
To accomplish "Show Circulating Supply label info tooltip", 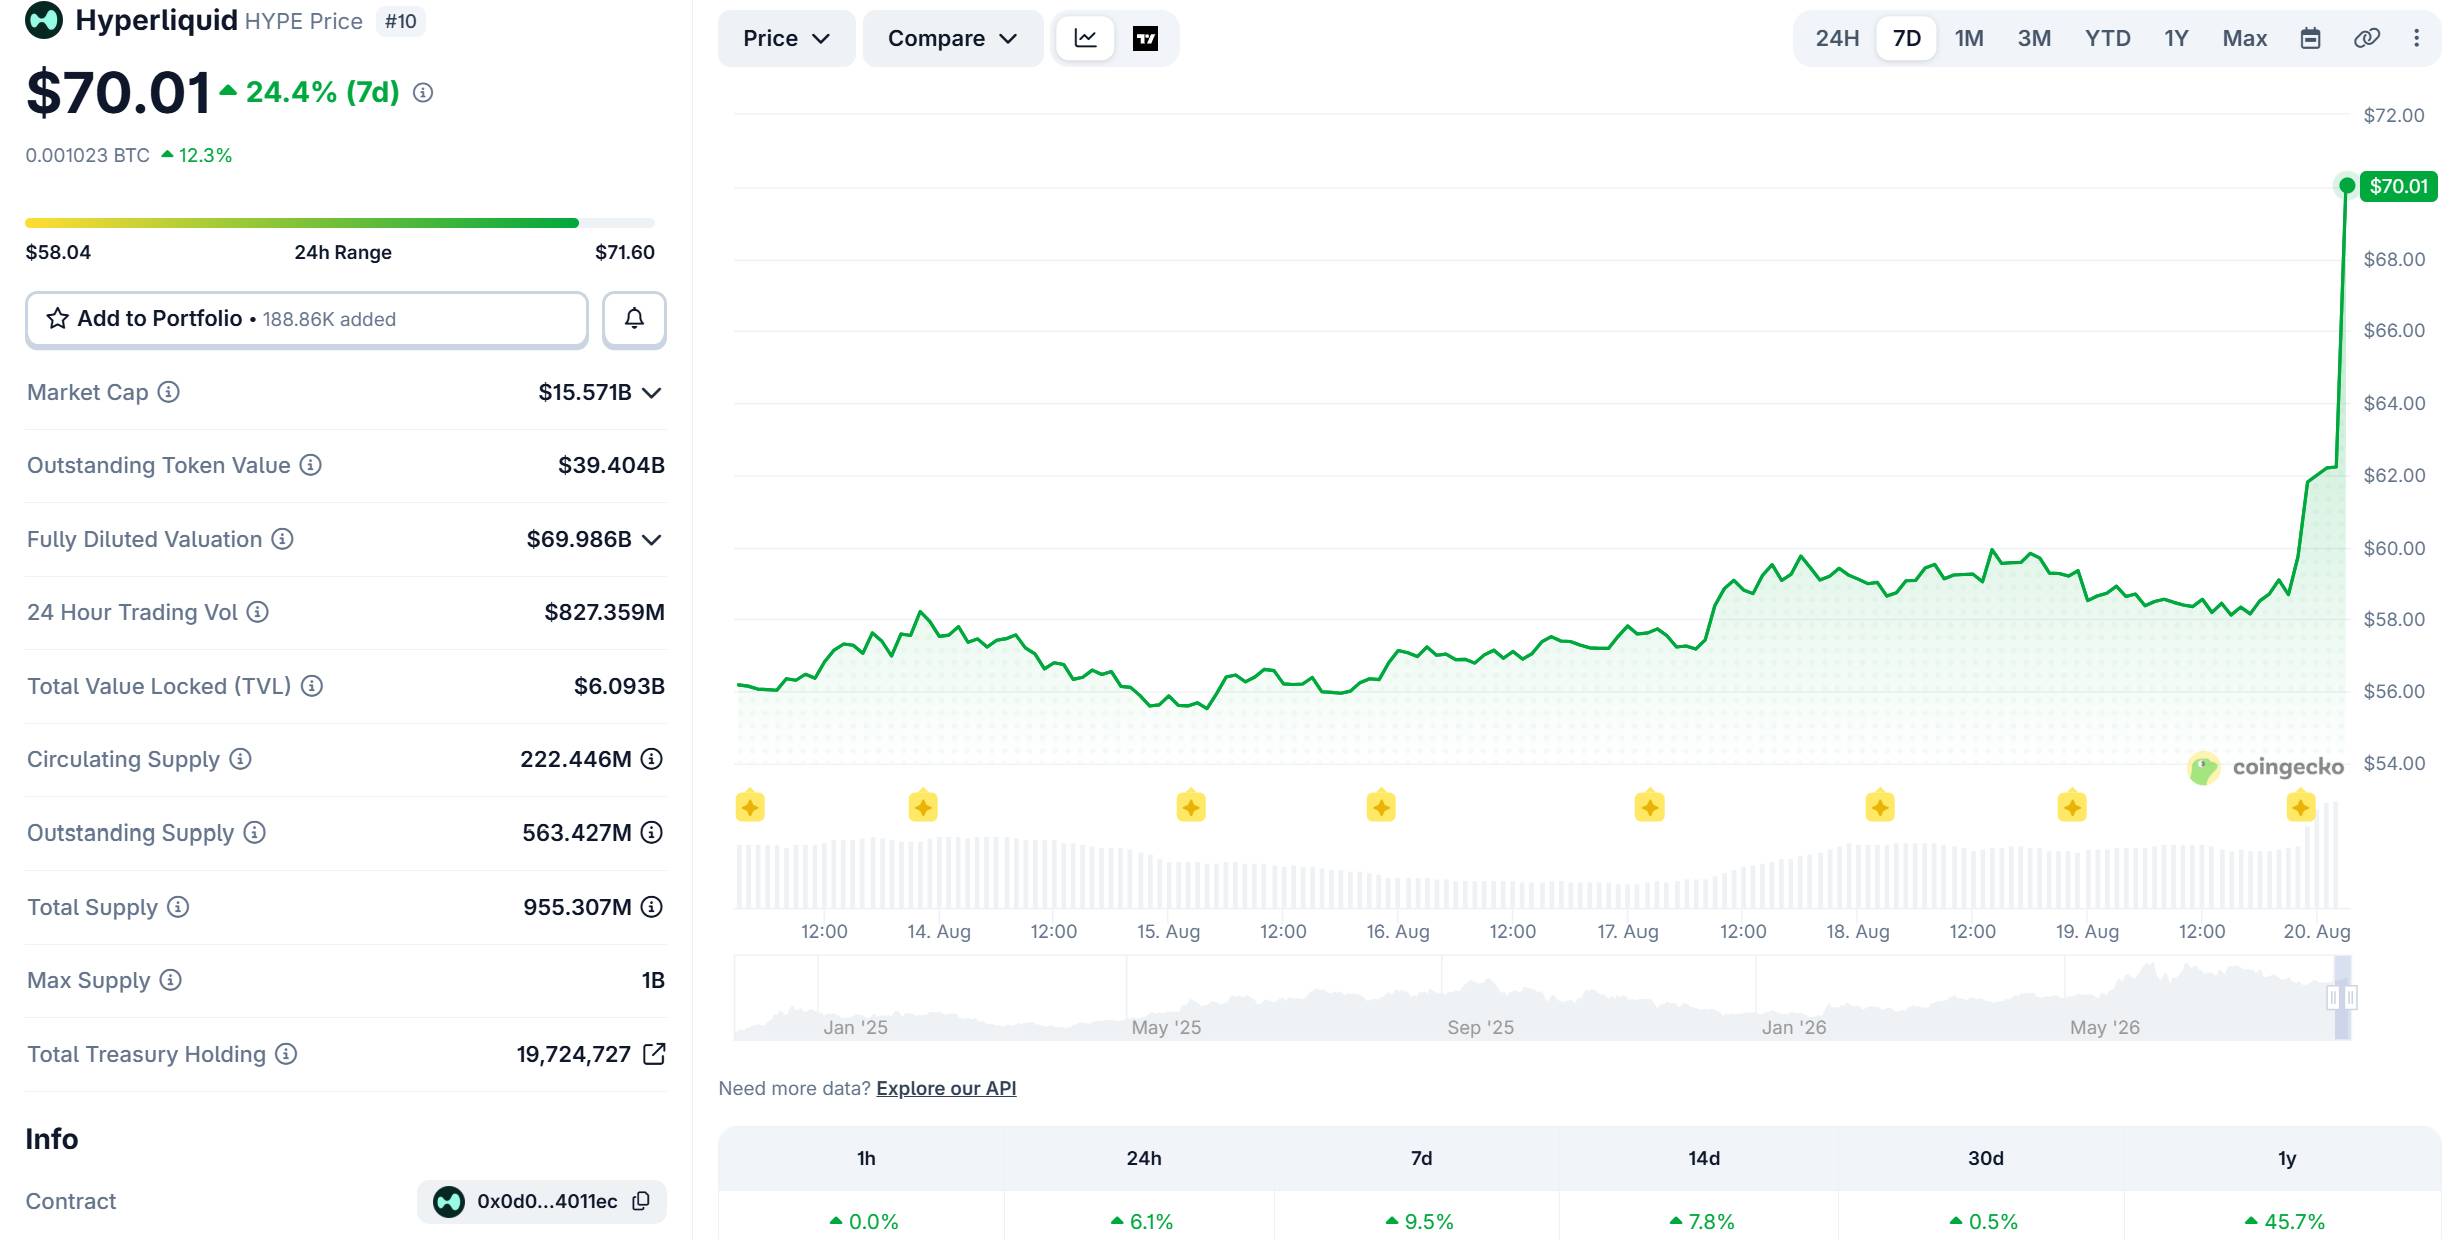I will (x=240, y=759).
